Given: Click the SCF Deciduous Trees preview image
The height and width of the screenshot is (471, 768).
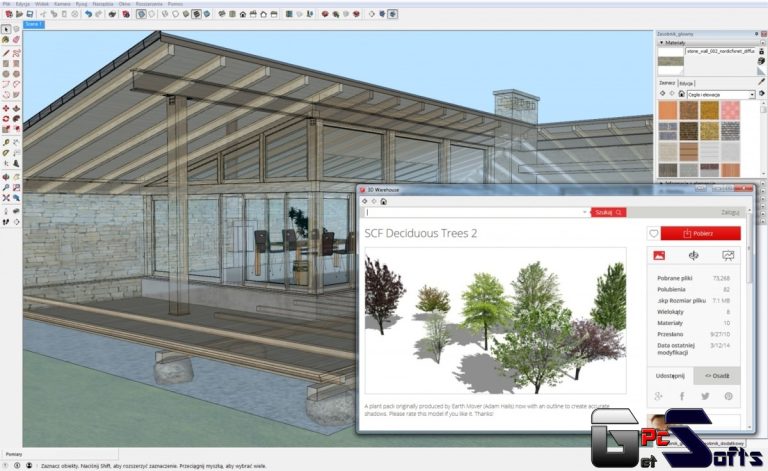Looking at the screenshot, I should tap(495, 321).
